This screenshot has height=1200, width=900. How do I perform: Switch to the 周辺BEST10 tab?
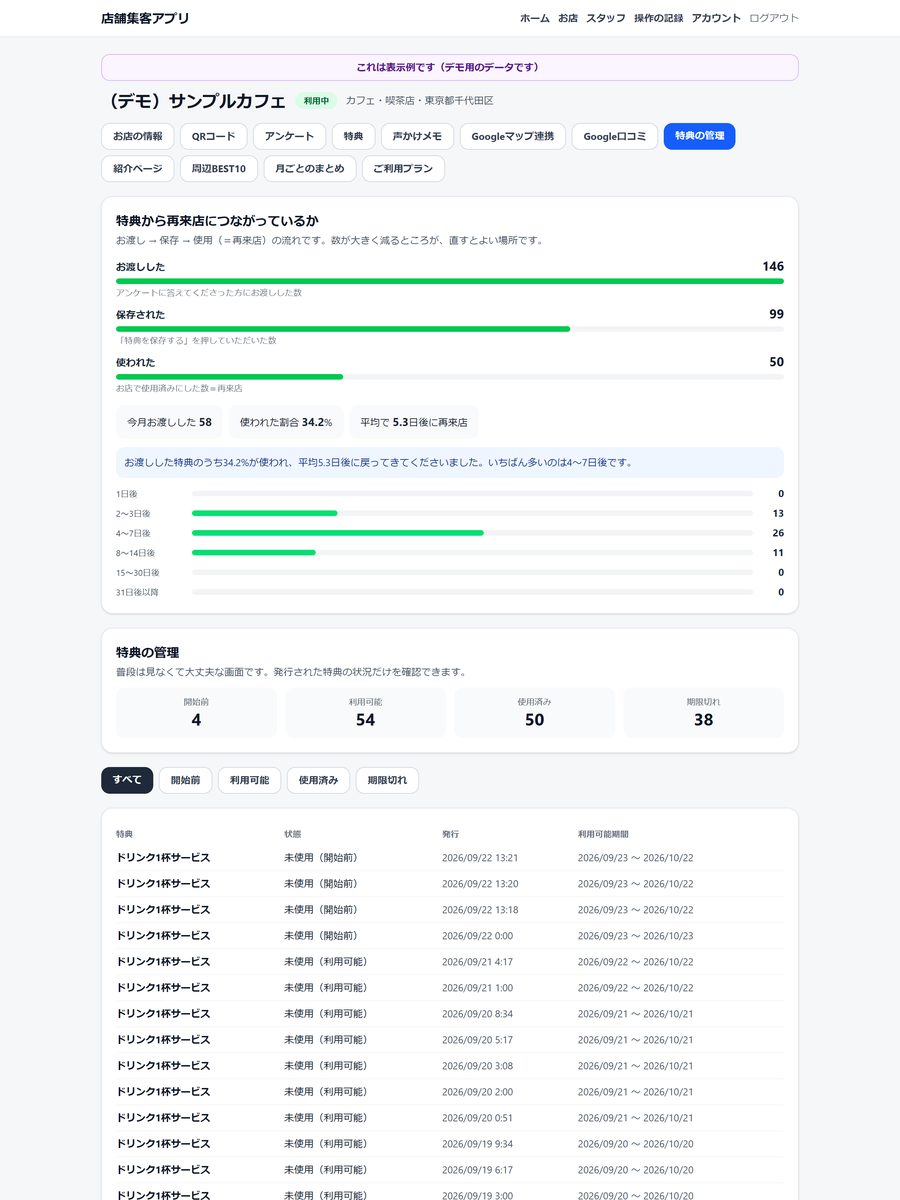click(x=219, y=169)
